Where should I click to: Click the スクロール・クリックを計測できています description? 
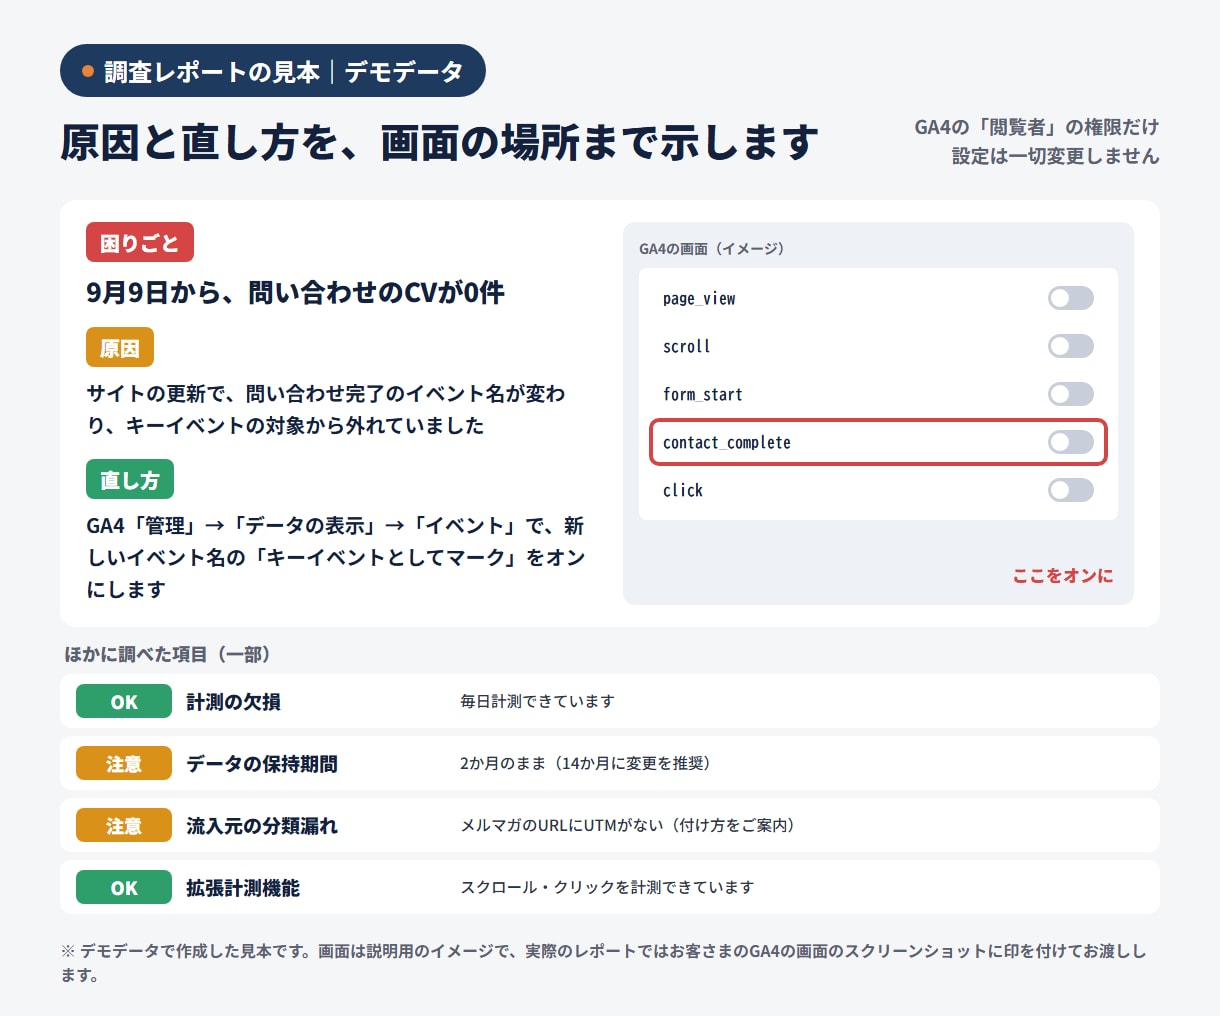point(607,887)
